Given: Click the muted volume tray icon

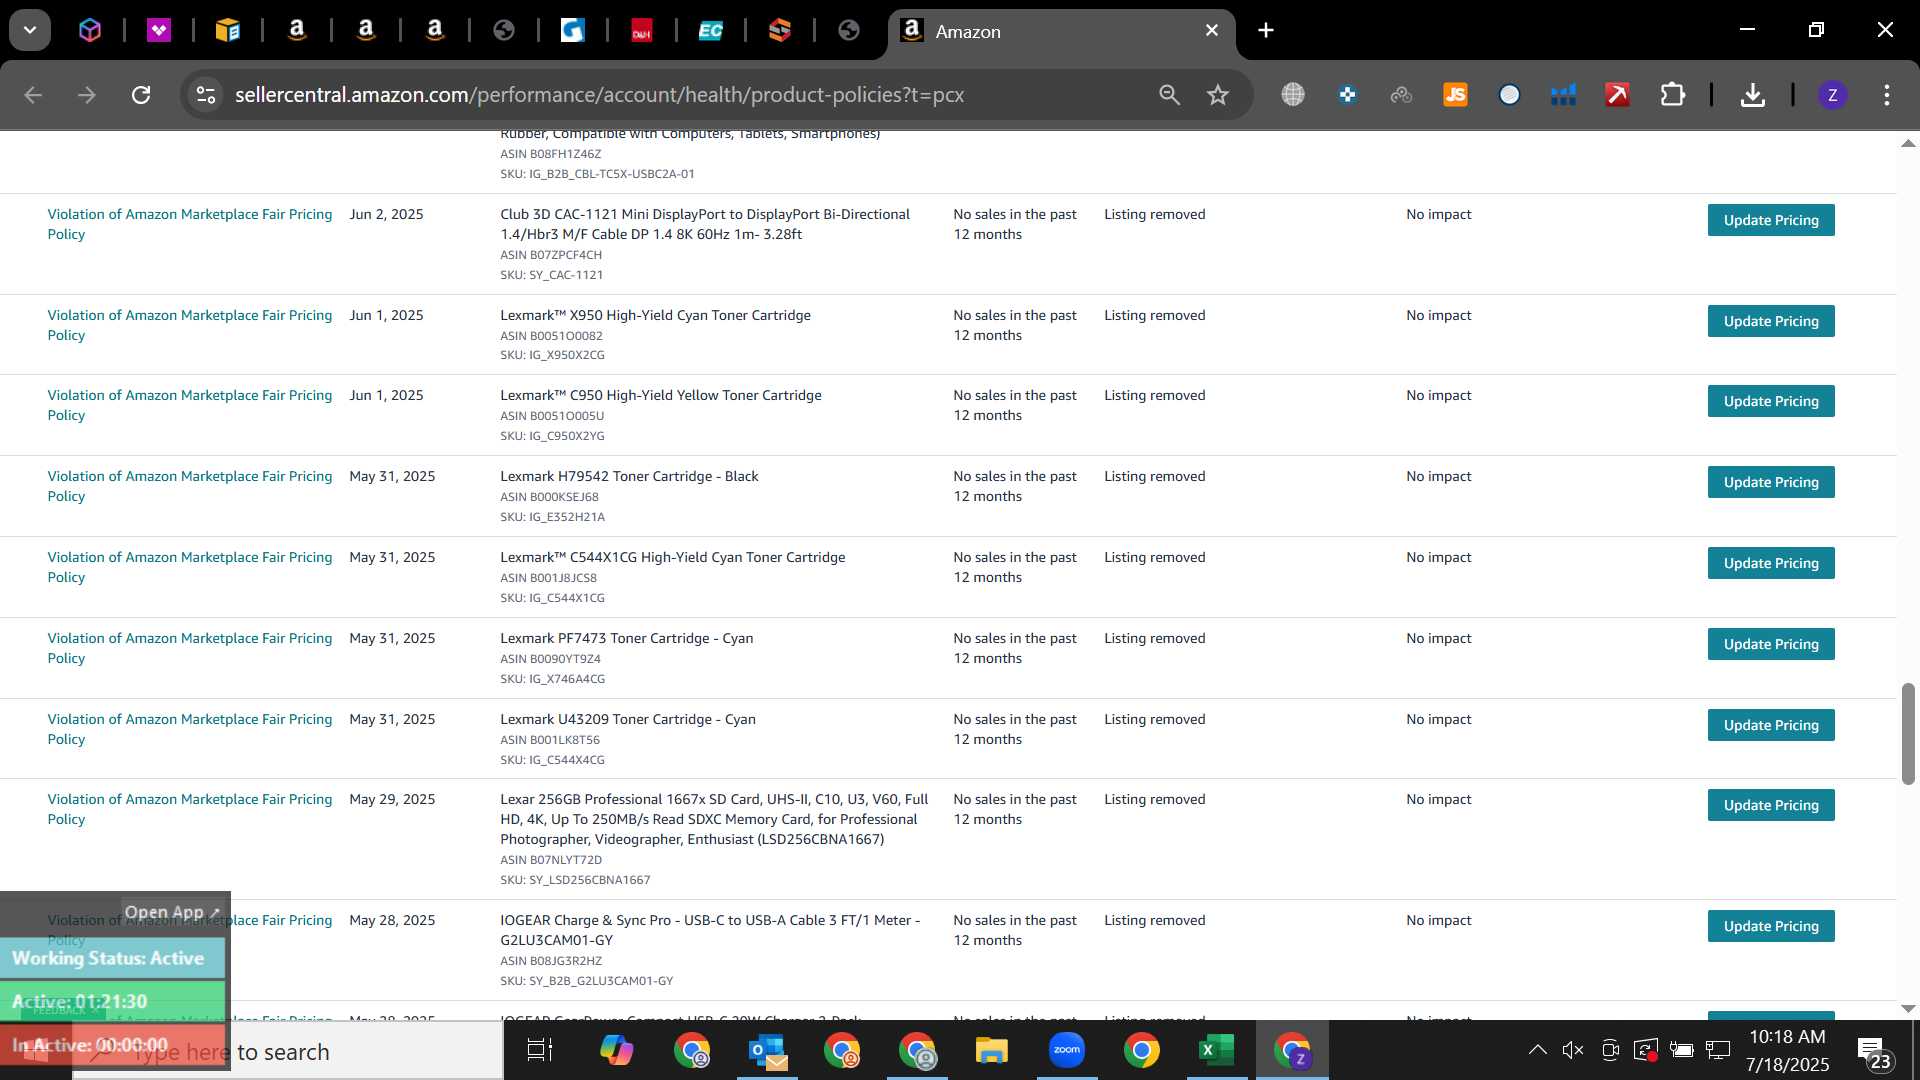Looking at the screenshot, I should tap(1573, 1050).
